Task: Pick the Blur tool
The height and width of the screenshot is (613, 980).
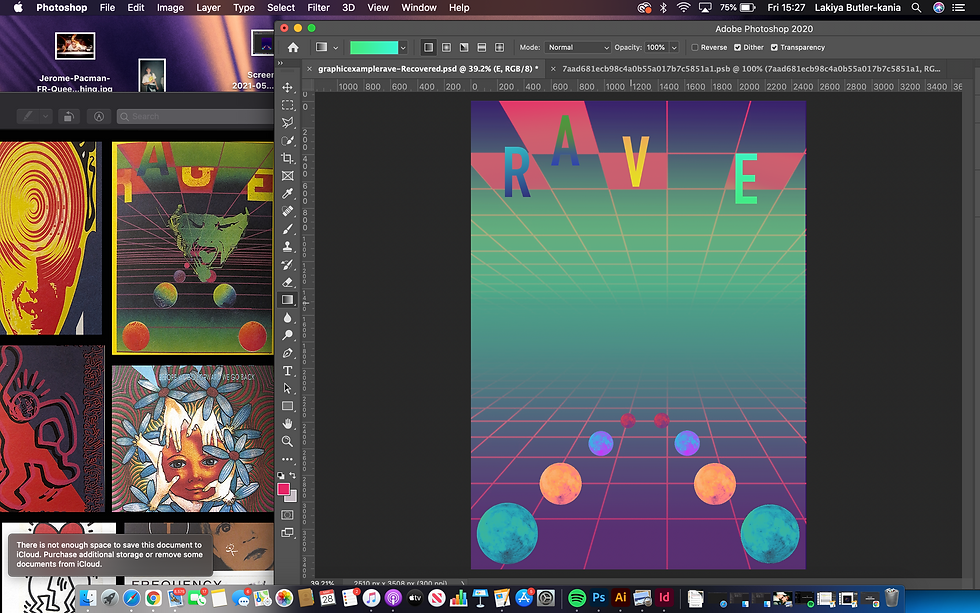Action: click(x=288, y=317)
